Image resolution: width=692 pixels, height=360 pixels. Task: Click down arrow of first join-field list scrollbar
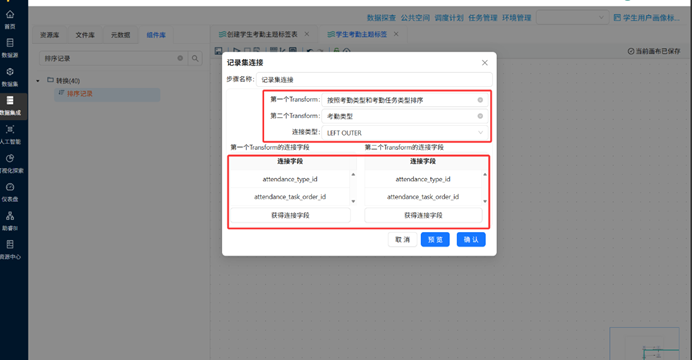(x=353, y=202)
